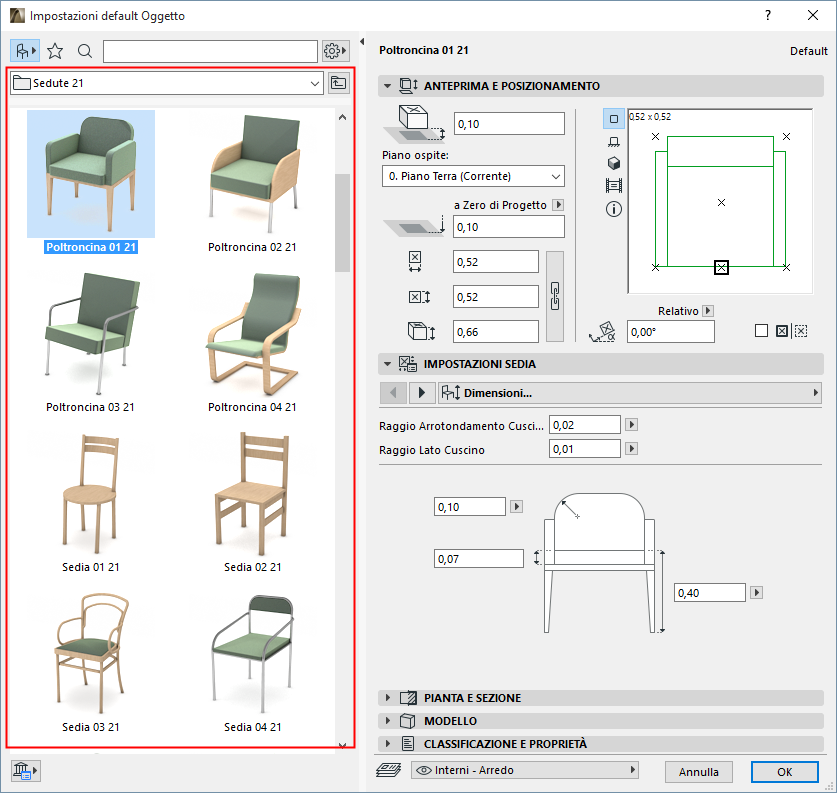Click the chain link proportions icon
The image size is (837, 793).
(557, 295)
